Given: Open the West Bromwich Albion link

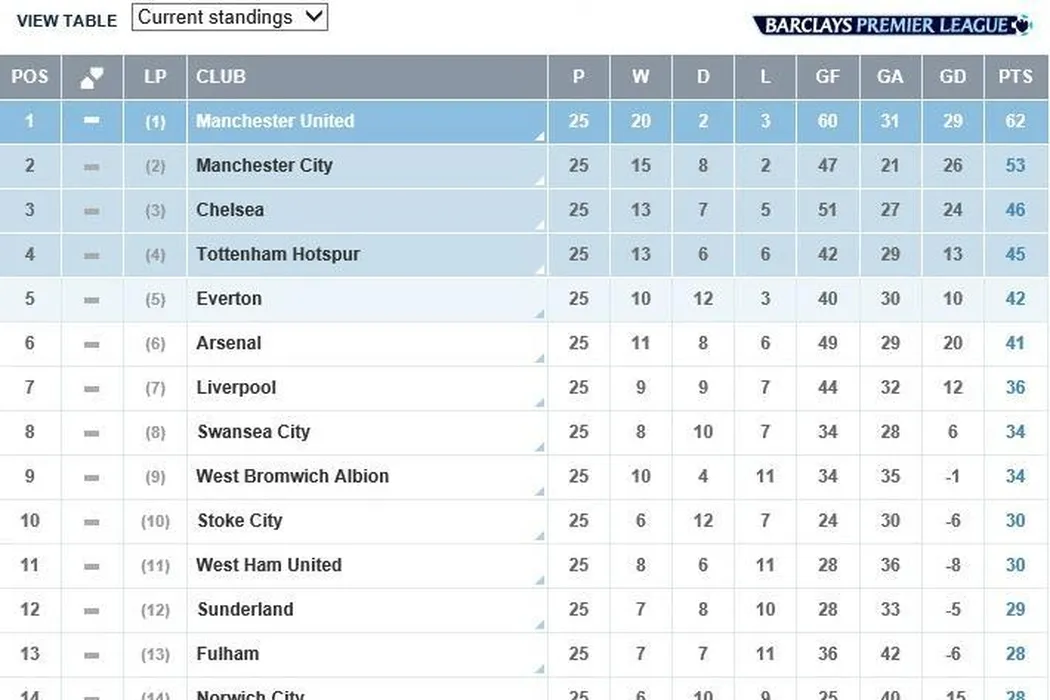Looking at the screenshot, I should (292, 476).
